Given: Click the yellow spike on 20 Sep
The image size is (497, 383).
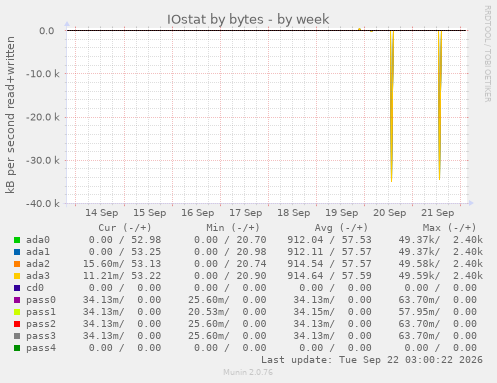Looking at the screenshot, I should point(392,107).
